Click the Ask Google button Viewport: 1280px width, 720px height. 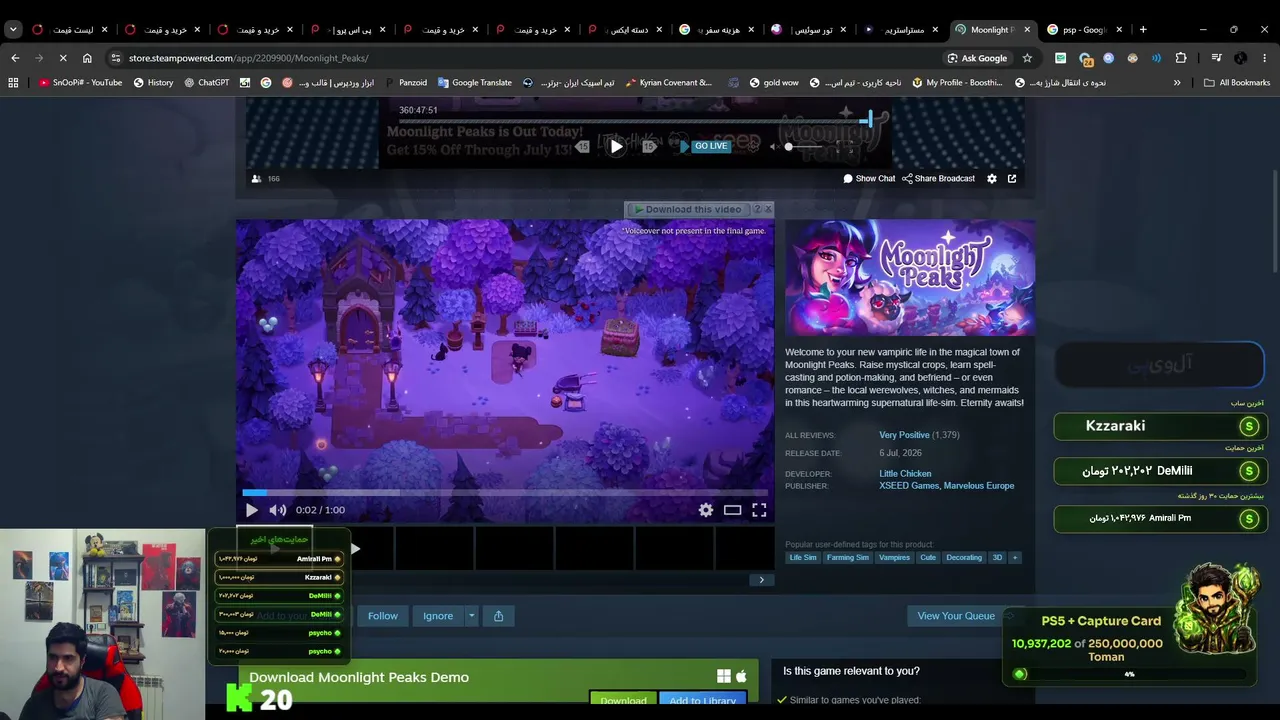coord(977,58)
